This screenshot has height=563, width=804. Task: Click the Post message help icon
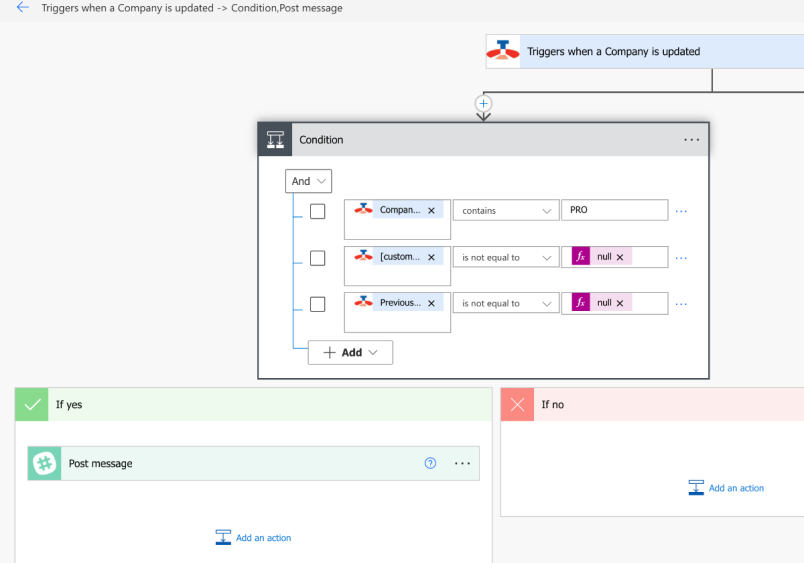click(x=431, y=463)
